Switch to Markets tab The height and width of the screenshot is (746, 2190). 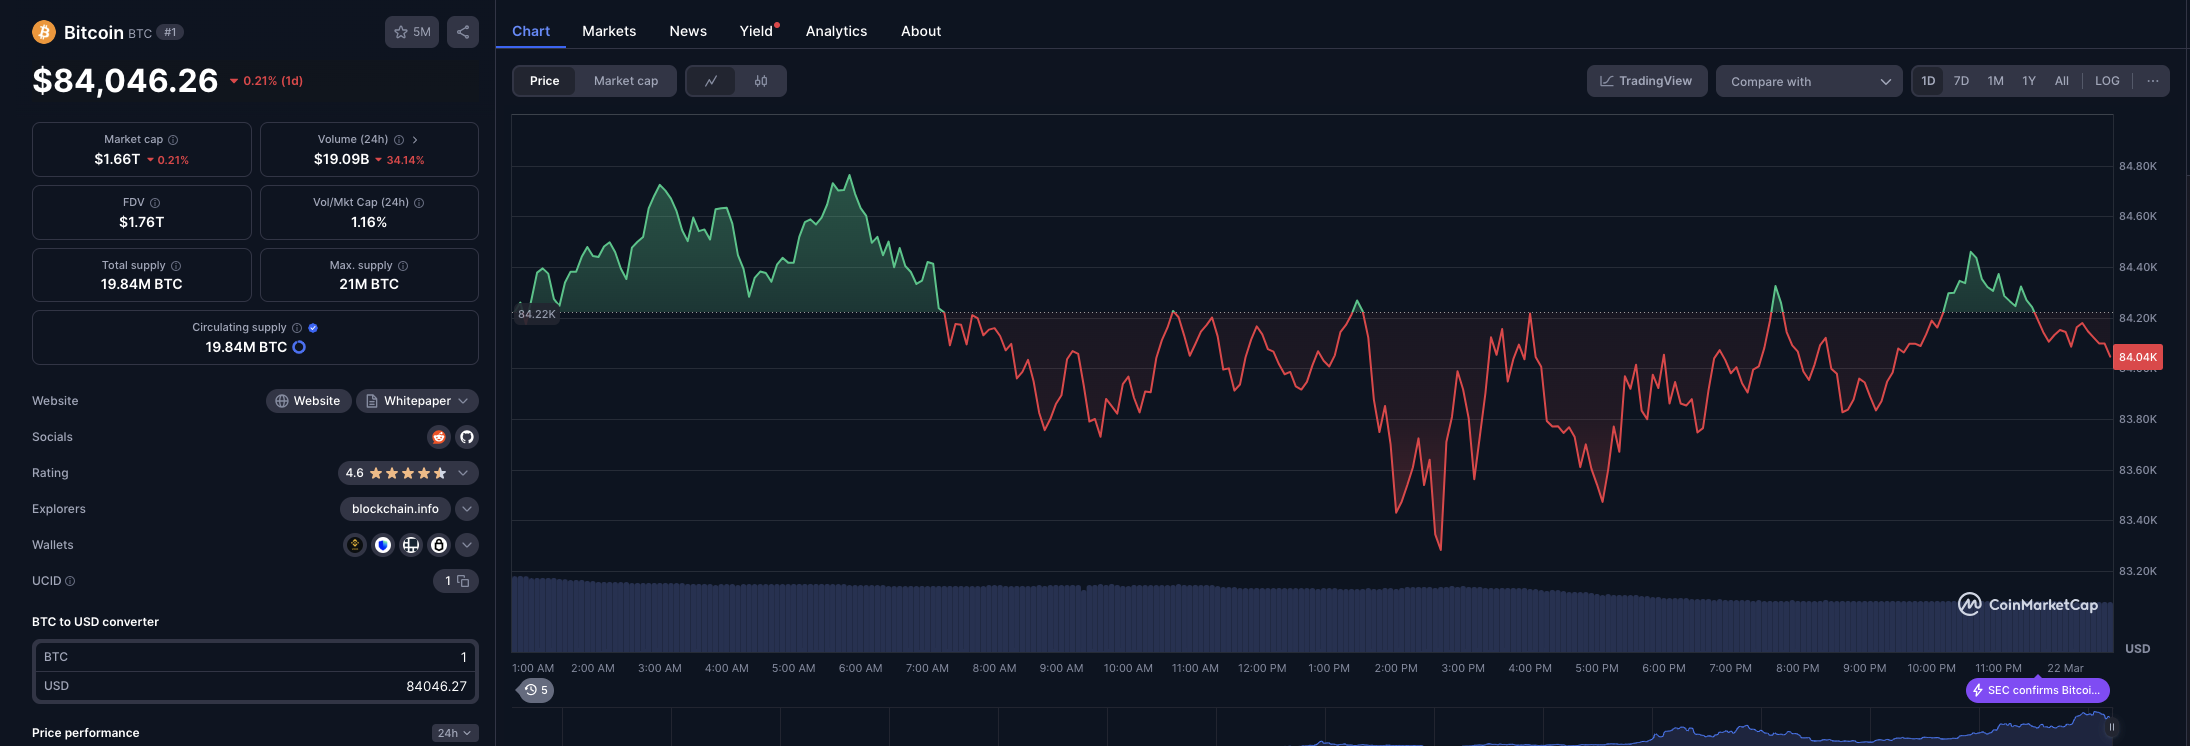tap(609, 31)
